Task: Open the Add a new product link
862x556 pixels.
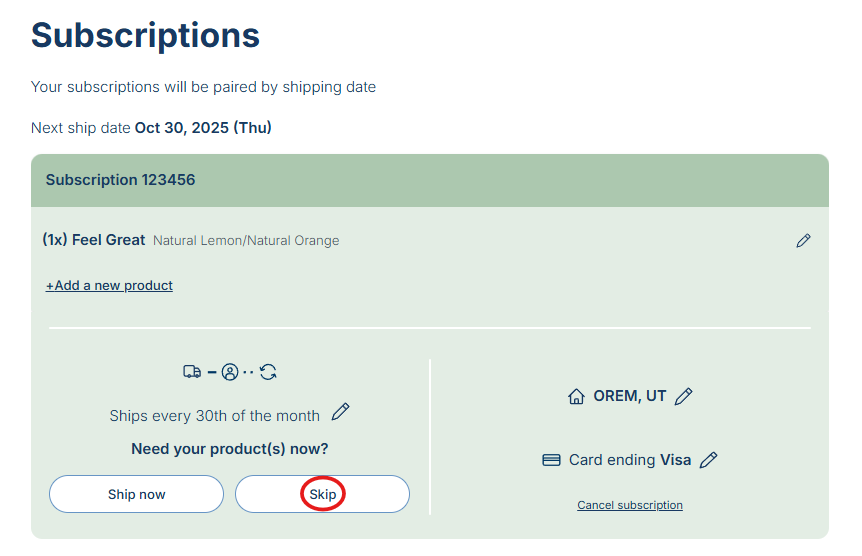Action: click(x=109, y=286)
